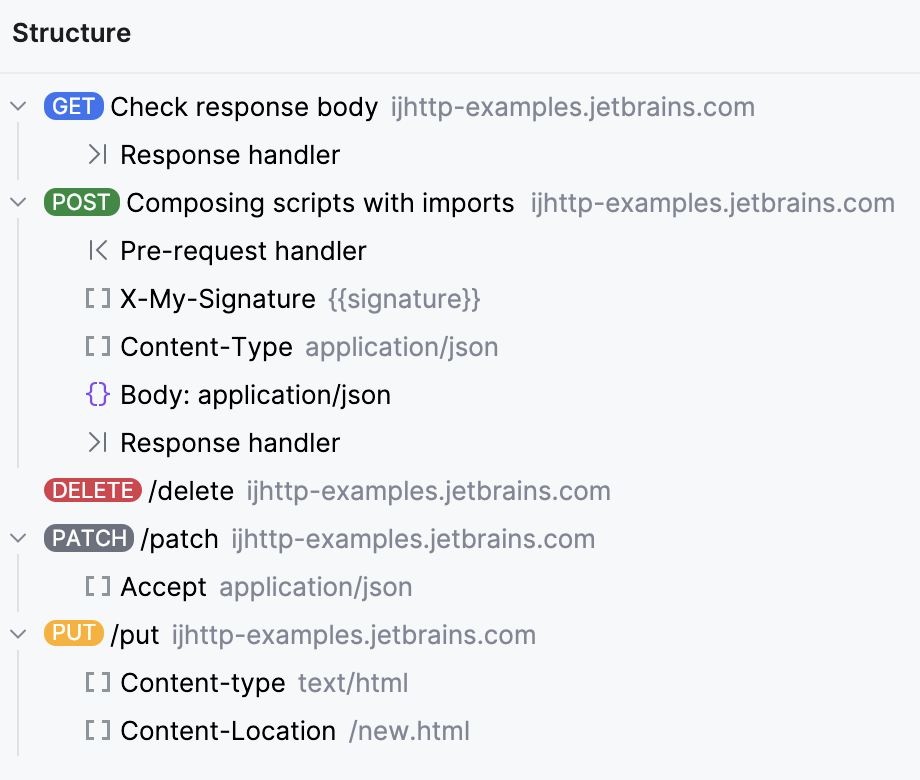
Task: Collapse the Check response body GET request
Action: point(17,106)
